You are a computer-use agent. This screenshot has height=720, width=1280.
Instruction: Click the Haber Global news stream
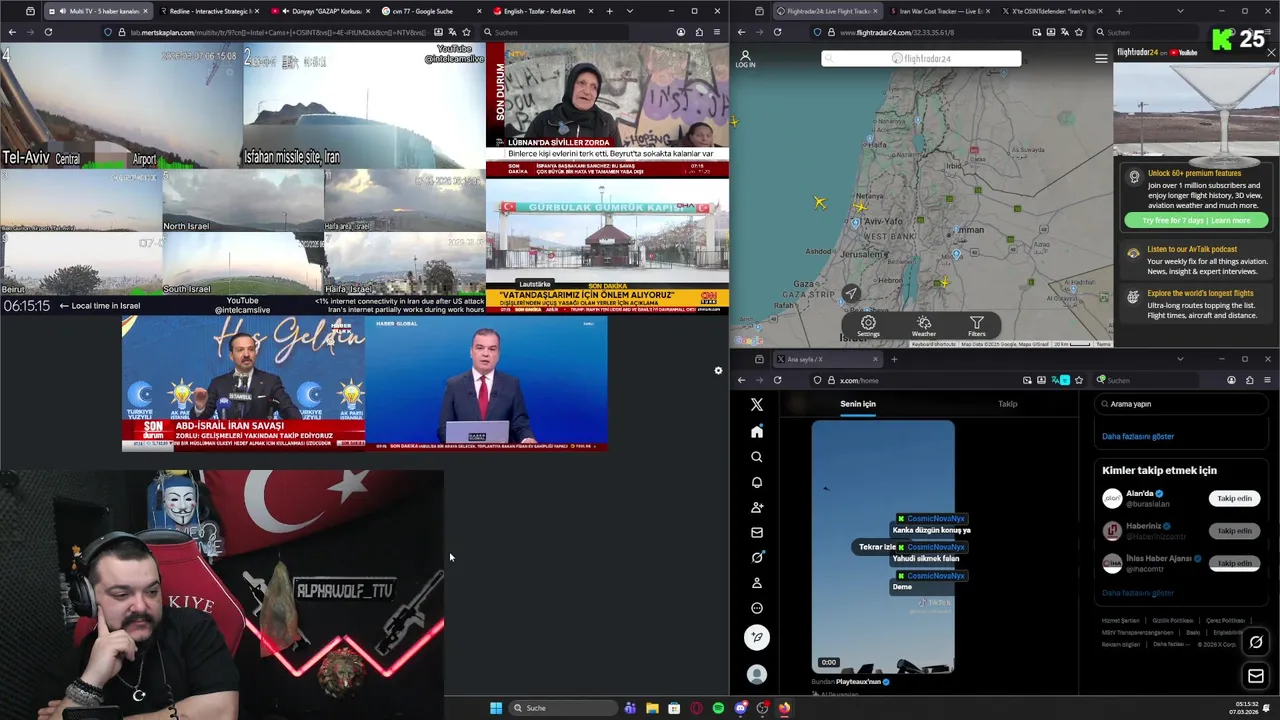pyautogui.click(x=486, y=384)
